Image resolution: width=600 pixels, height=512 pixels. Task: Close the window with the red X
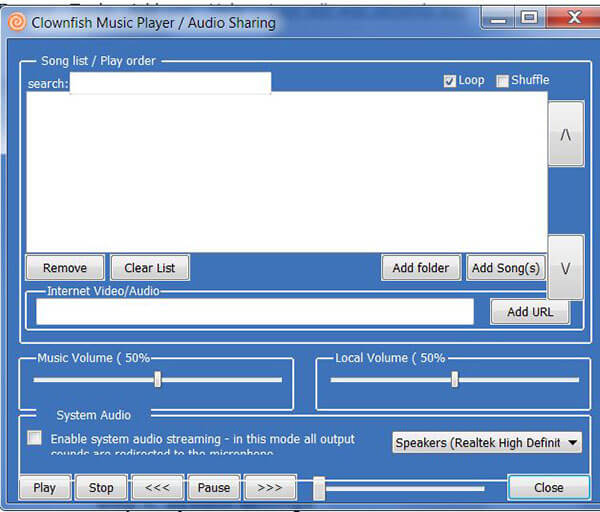point(574,18)
